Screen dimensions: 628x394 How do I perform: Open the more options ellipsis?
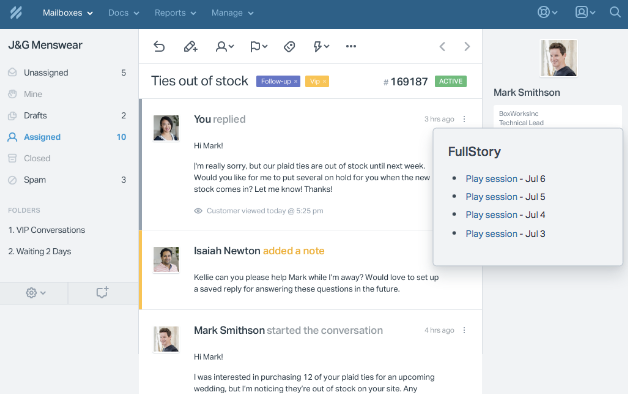pos(351,46)
